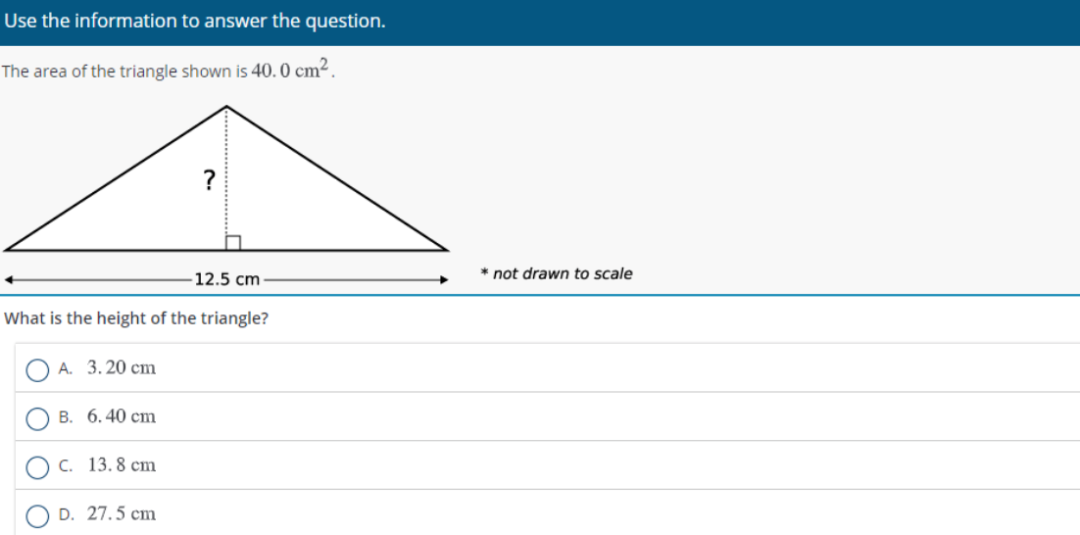Click the blue instruction header bar text
Viewport: 1080px width, 535px height.
193,21
